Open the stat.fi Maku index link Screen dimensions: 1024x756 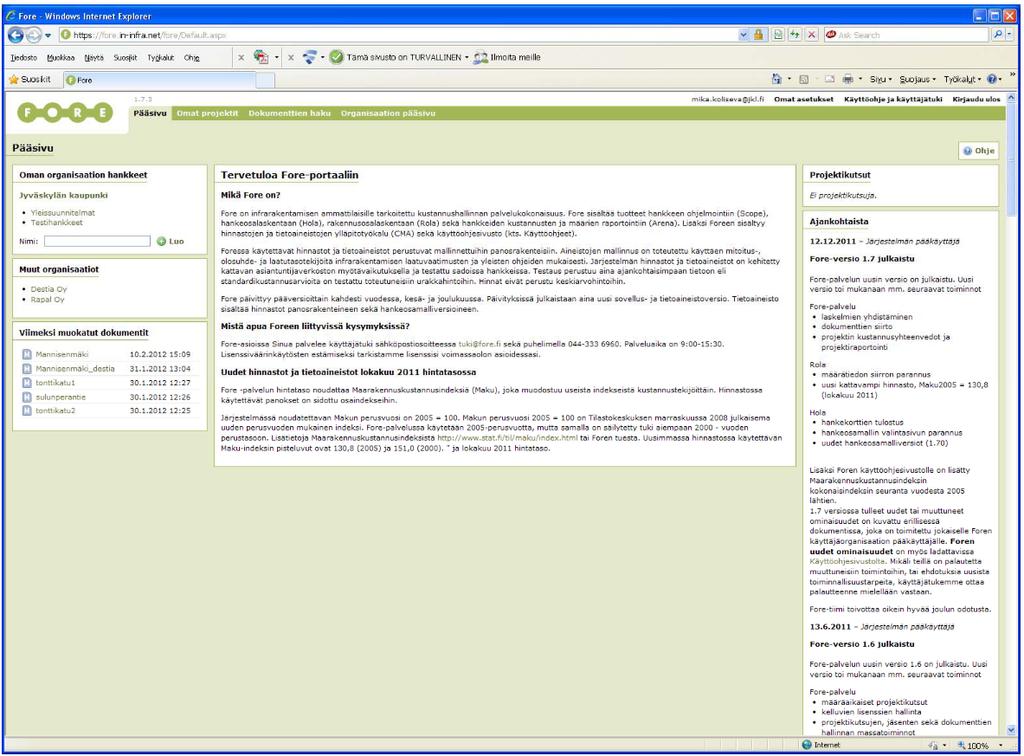point(507,438)
